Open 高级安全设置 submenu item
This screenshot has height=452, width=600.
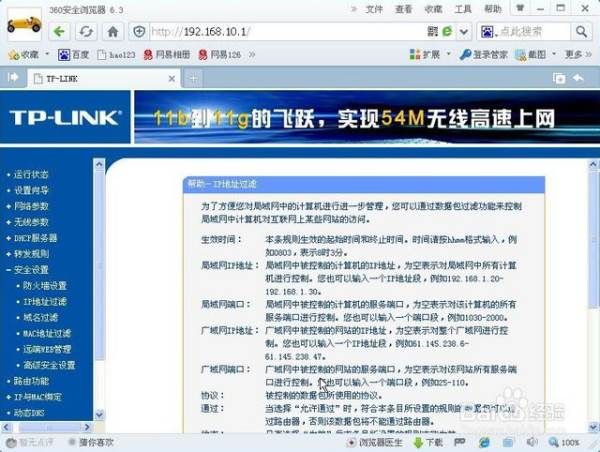[x=49, y=365]
